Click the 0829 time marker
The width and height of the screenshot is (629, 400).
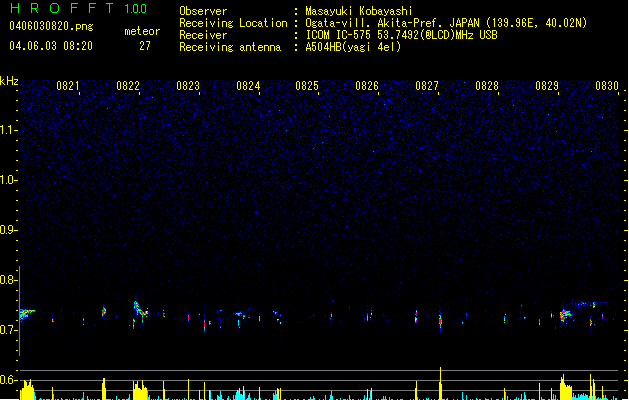(x=547, y=86)
